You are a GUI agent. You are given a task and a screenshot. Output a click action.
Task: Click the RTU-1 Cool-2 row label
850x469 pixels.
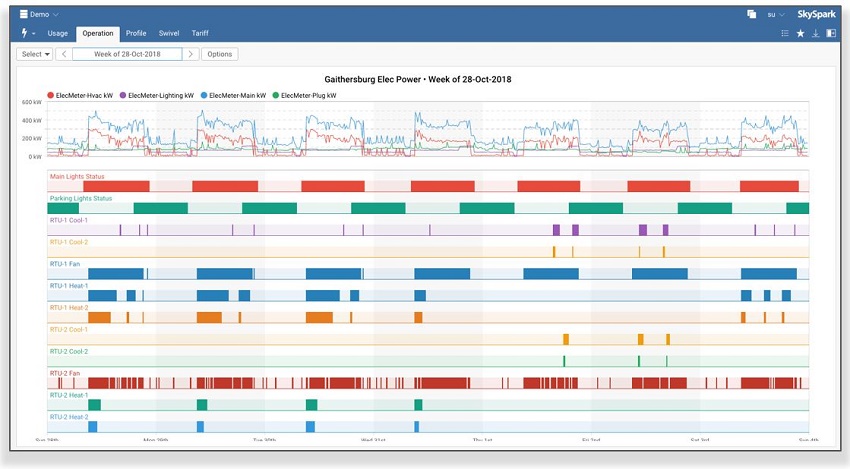pos(68,242)
